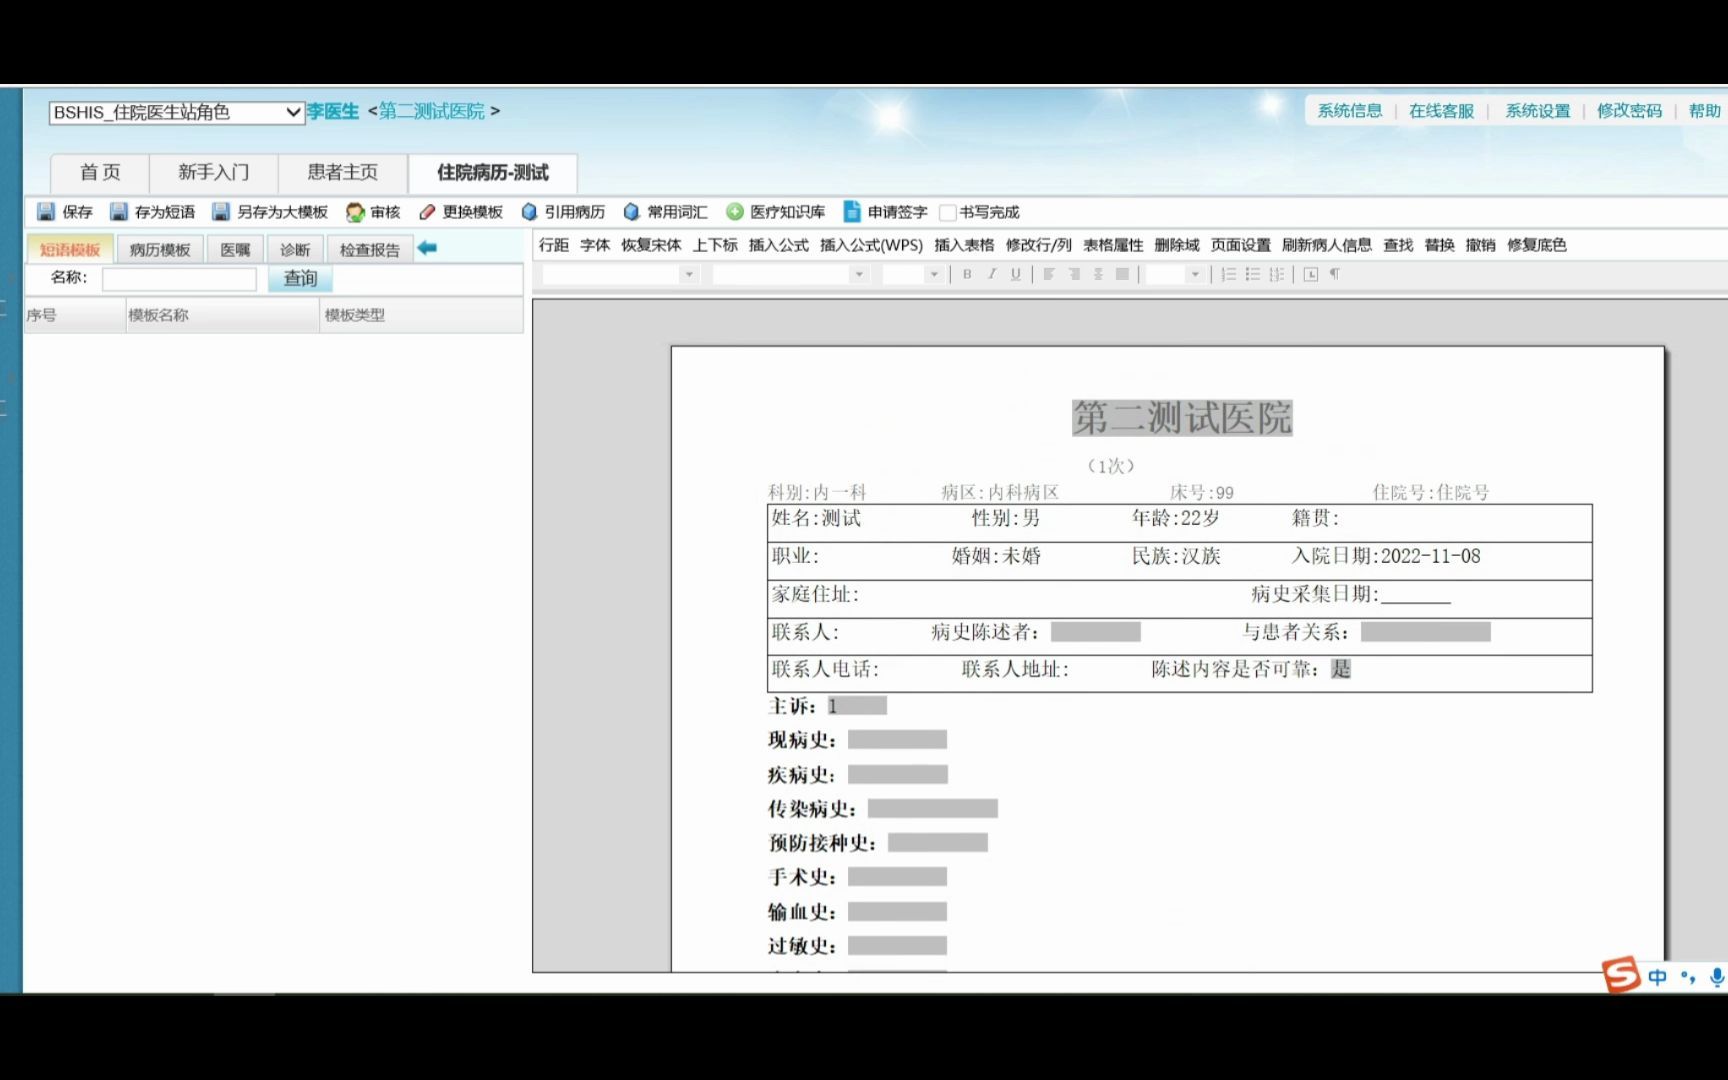The width and height of the screenshot is (1728, 1080).
Task: Align text left
Action: pos(1049,274)
